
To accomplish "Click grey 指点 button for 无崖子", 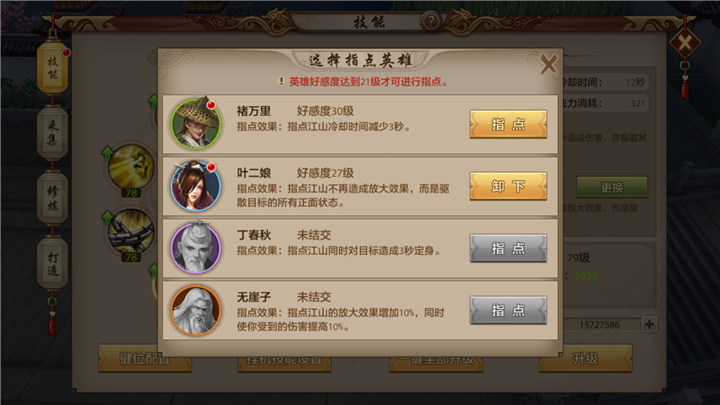I will pos(508,310).
